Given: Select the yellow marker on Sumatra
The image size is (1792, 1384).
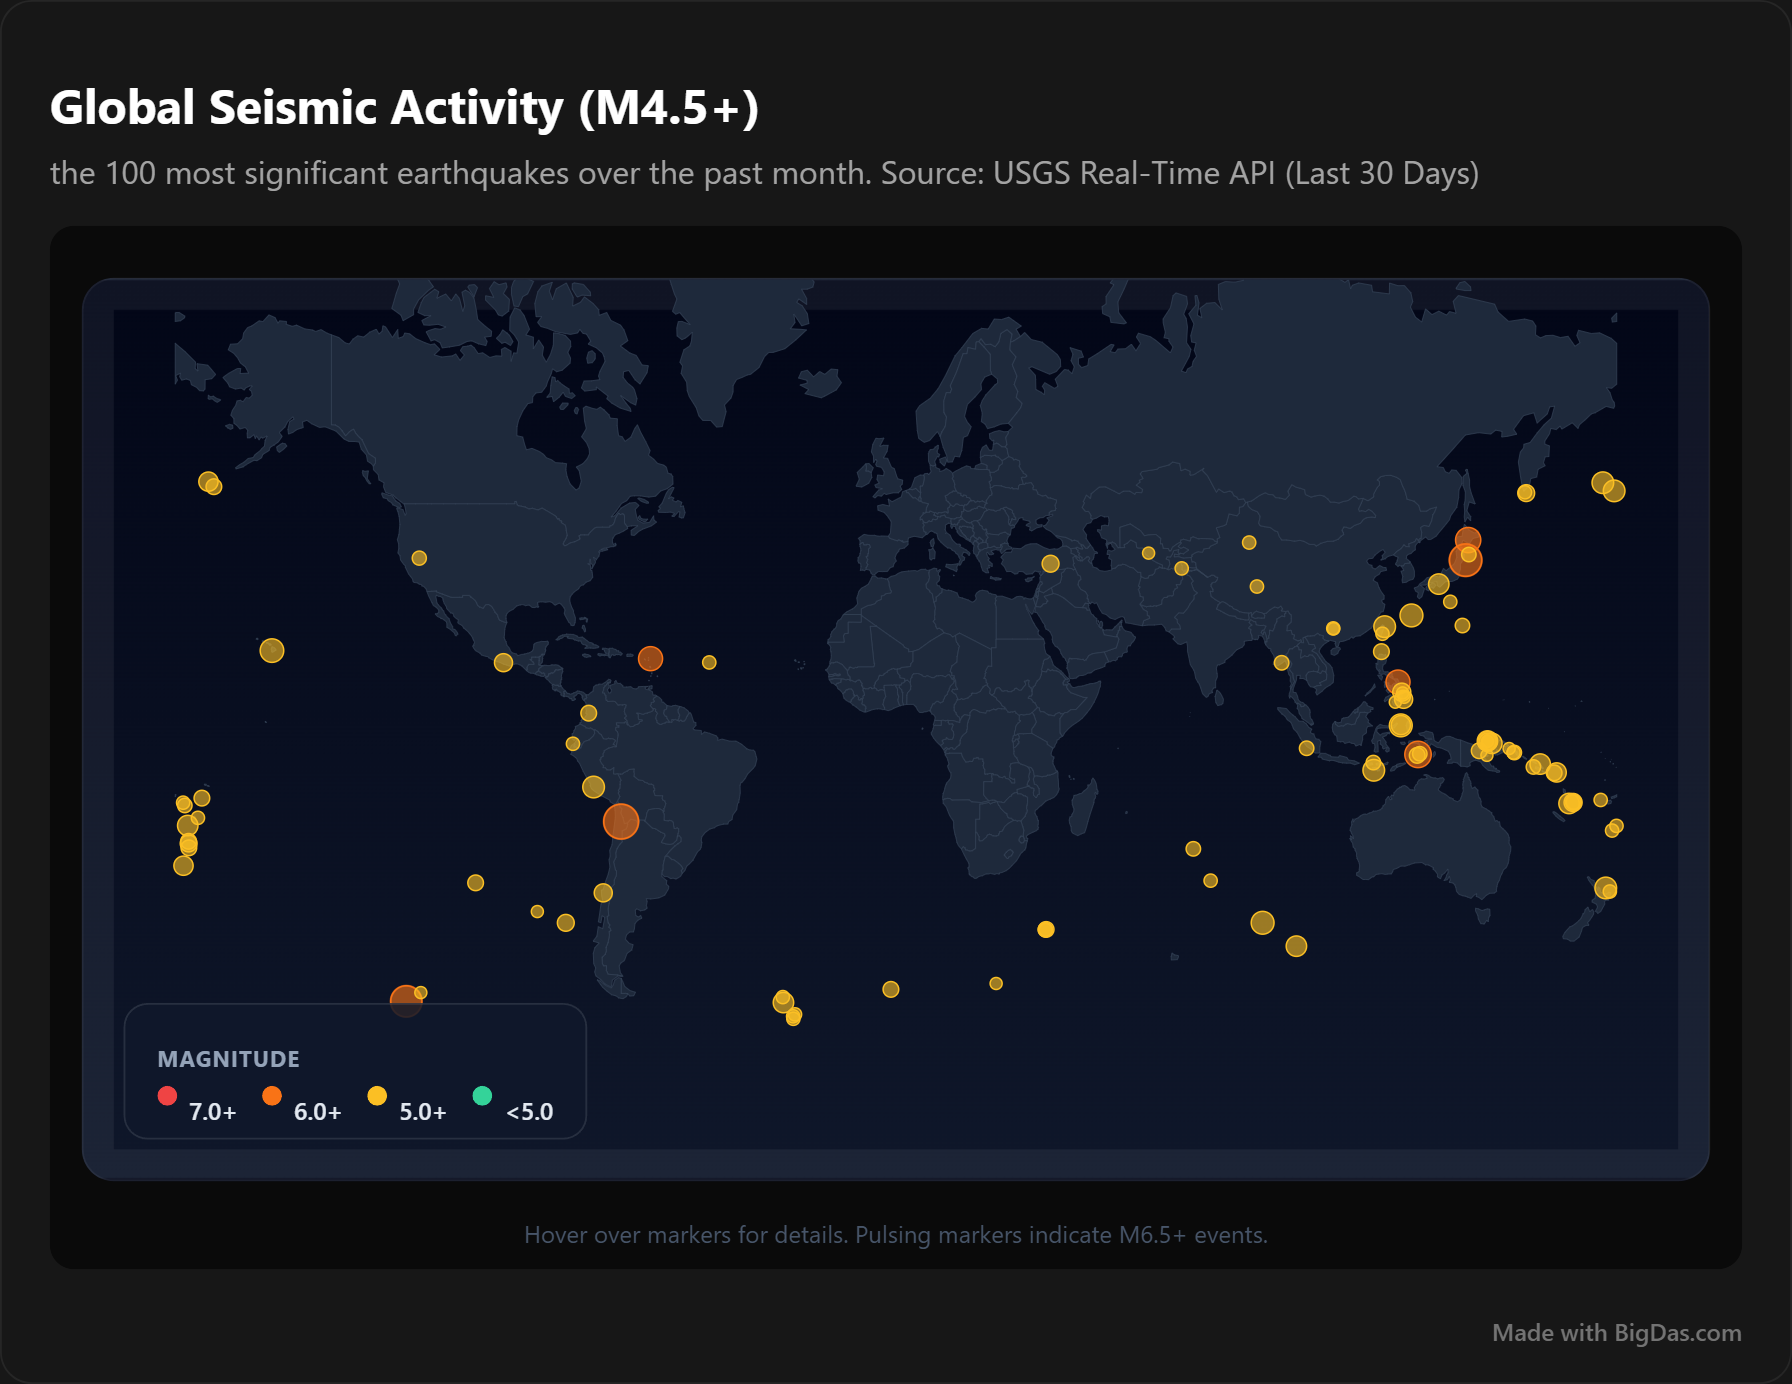Looking at the screenshot, I should click(1306, 748).
